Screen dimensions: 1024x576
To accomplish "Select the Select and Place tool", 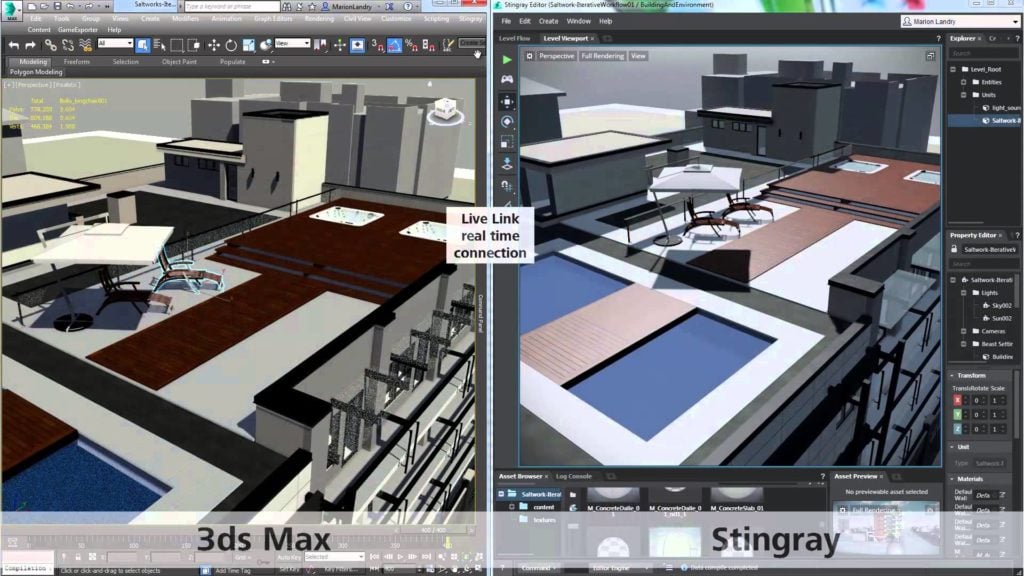I will coord(265,45).
